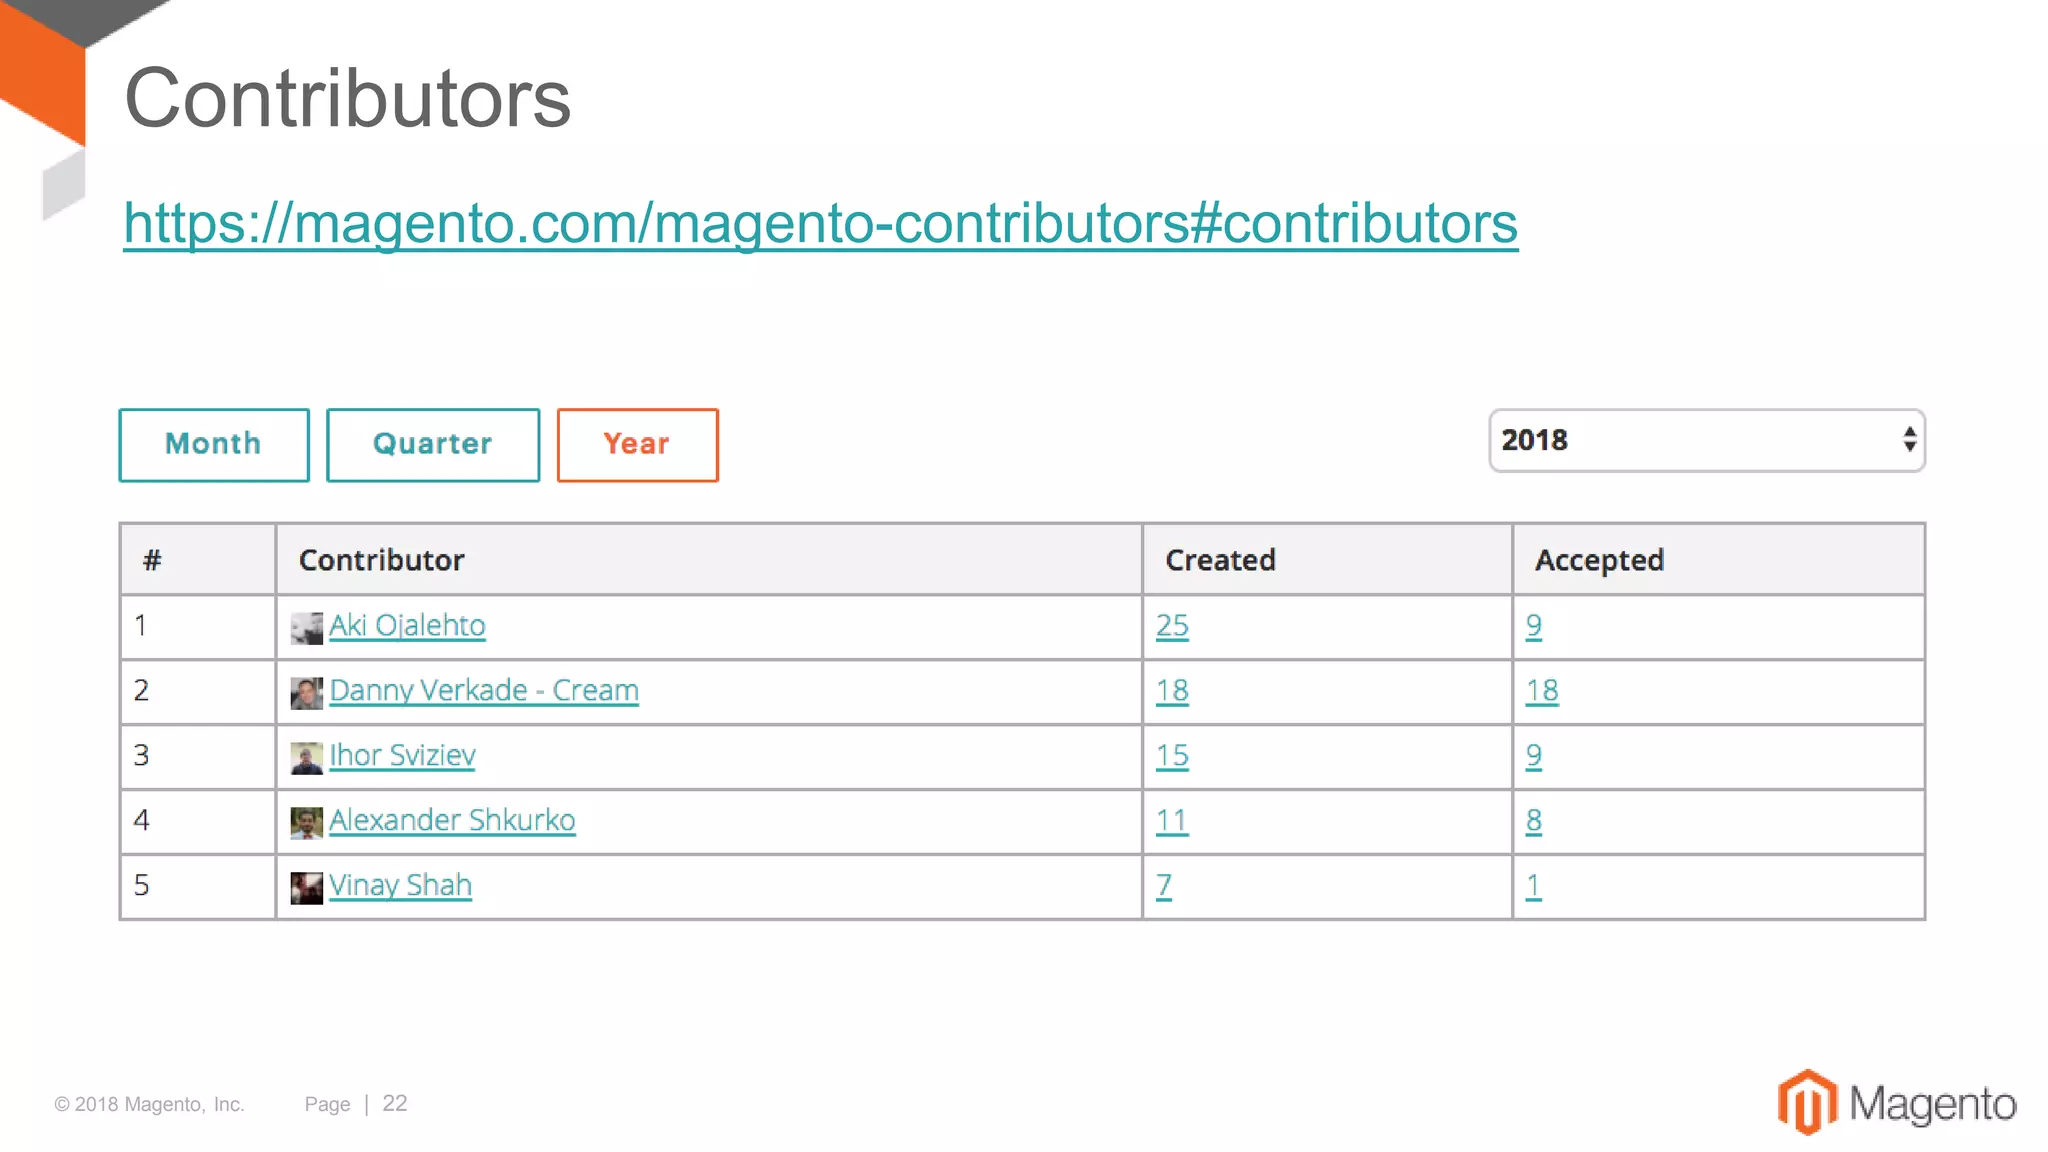Click the Created column header

(x=1220, y=560)
